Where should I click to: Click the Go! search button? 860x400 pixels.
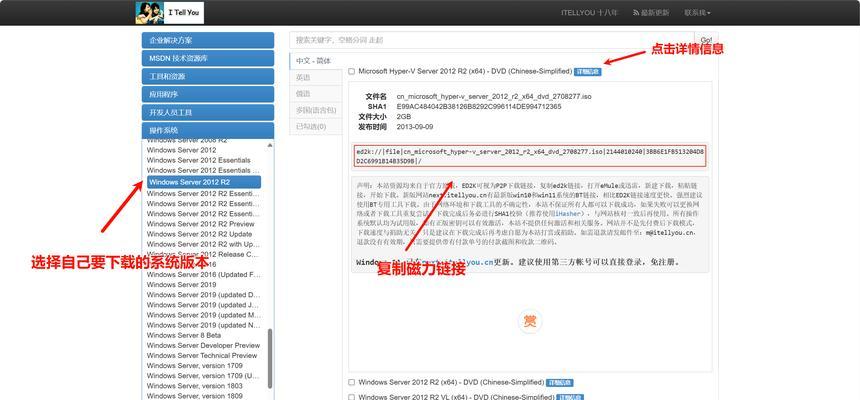pos(706,40)
